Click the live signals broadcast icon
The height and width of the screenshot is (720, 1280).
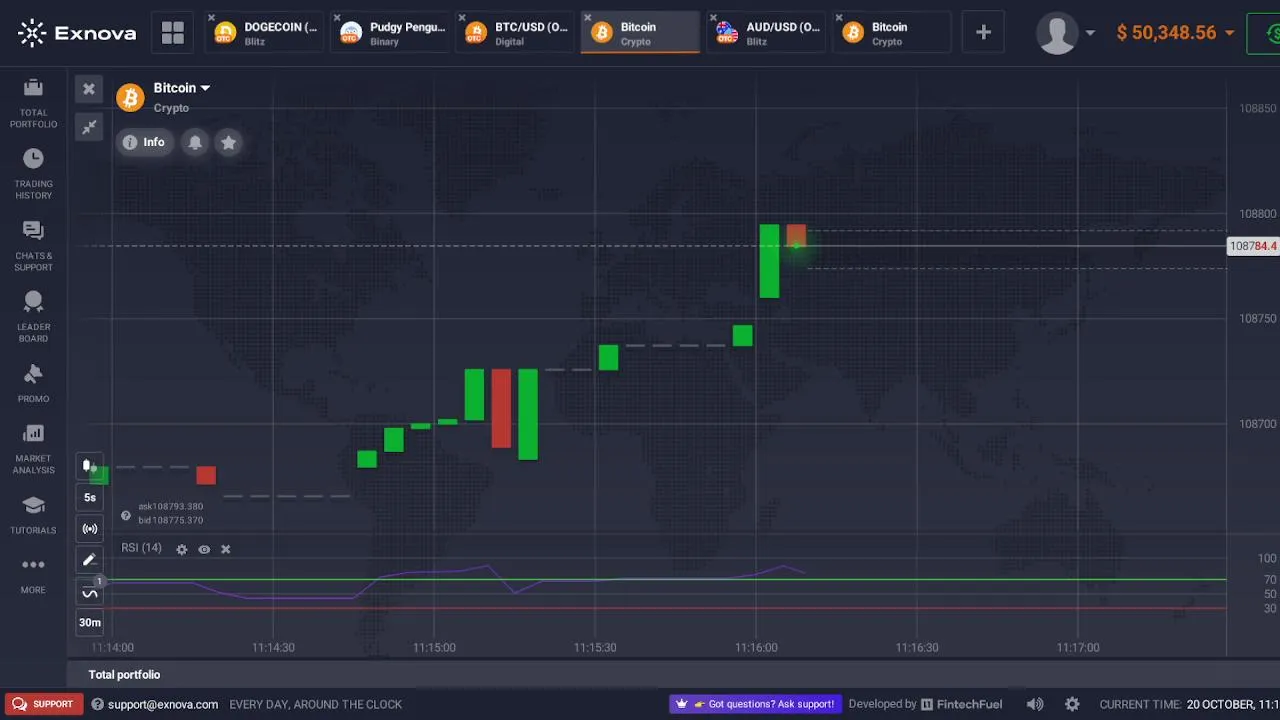tap(90, 529)
